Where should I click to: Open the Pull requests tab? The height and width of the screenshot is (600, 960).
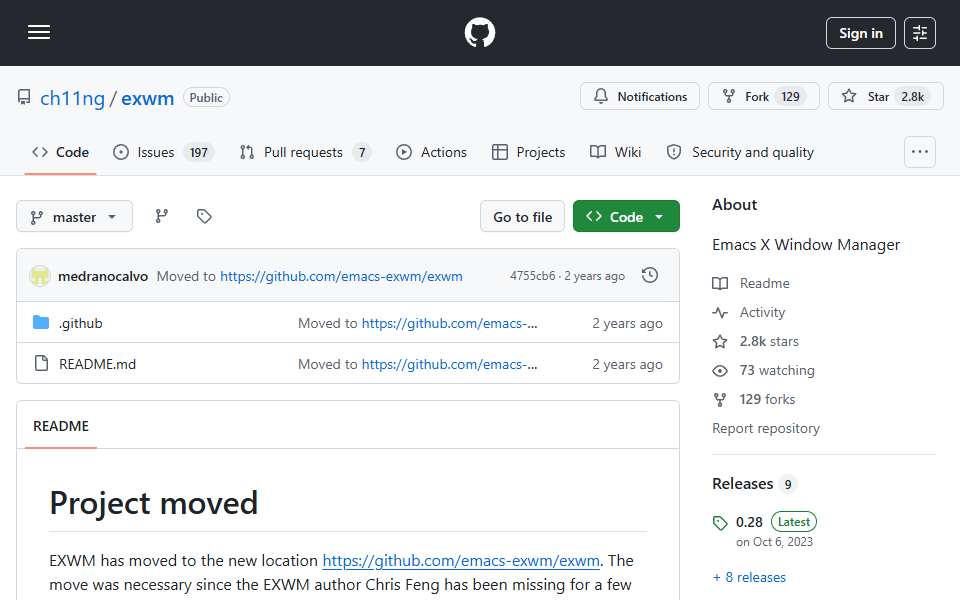click(x=305, y=152)
